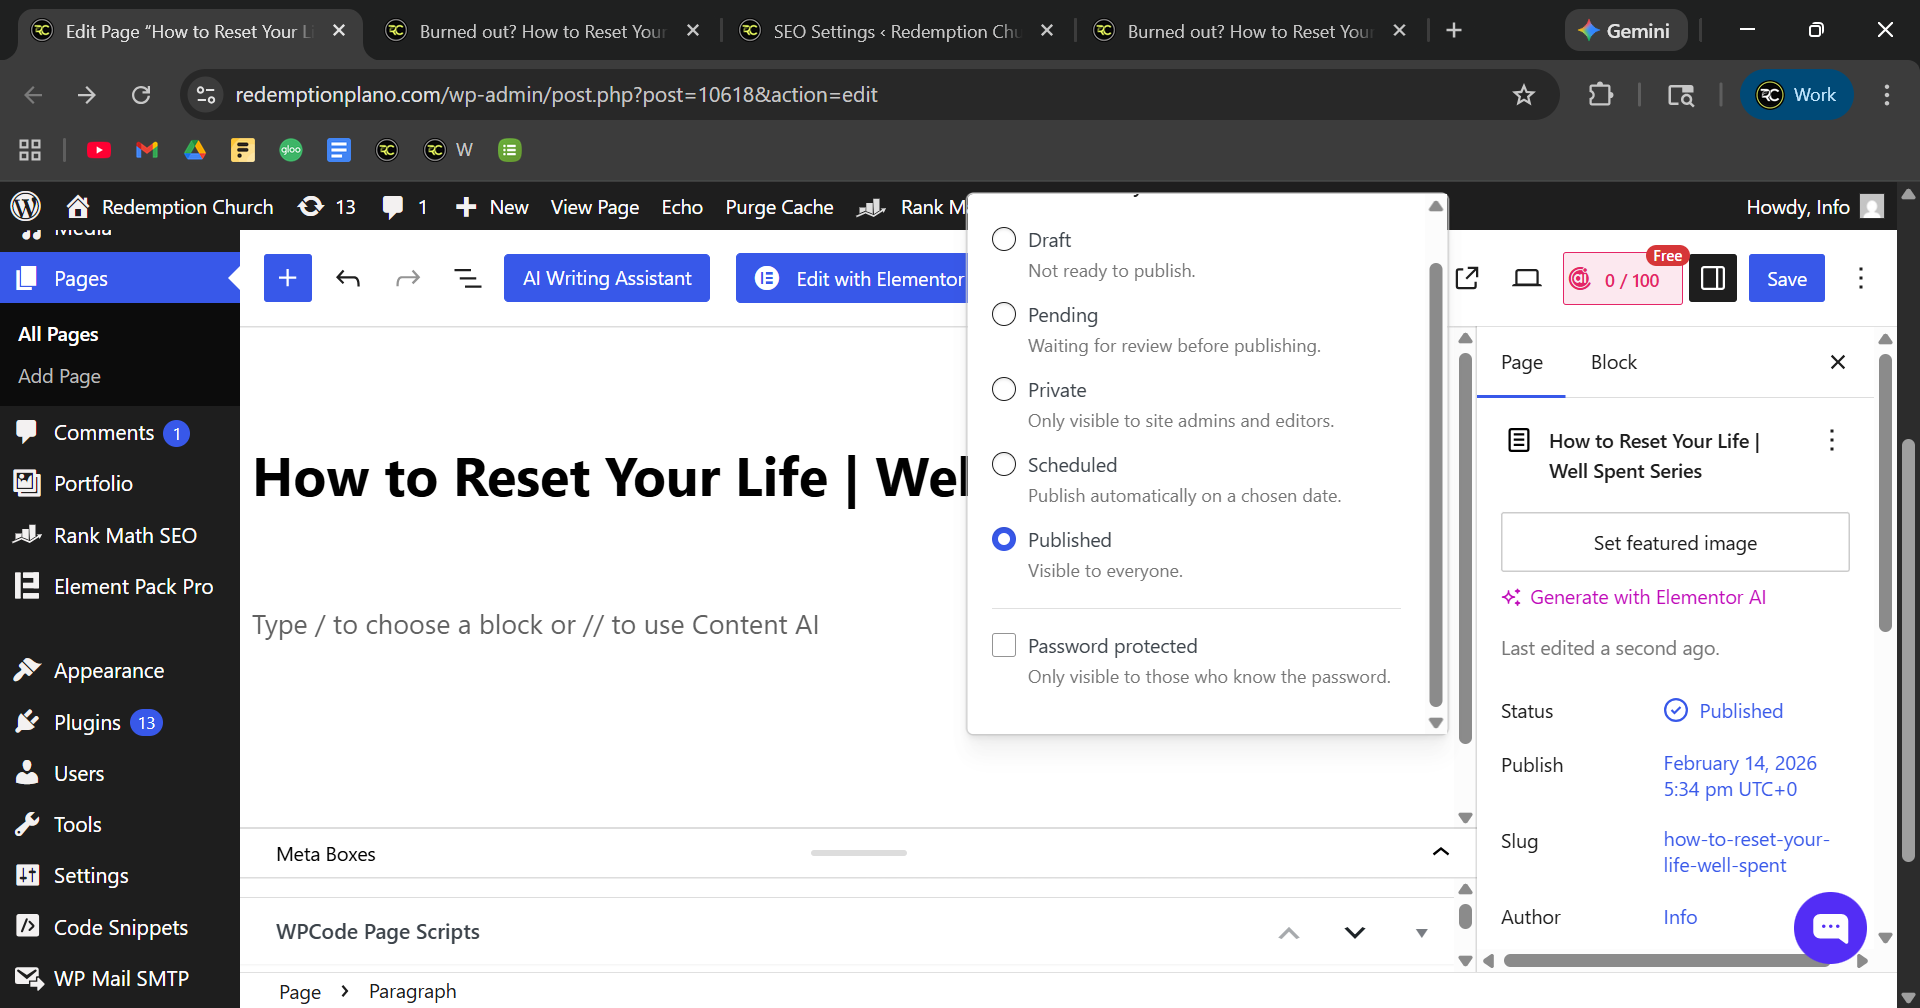The height and width of the screenshot is (1008, 1920).
Task: Open the editor options three-dot menu
Action: pos(1860,278)
